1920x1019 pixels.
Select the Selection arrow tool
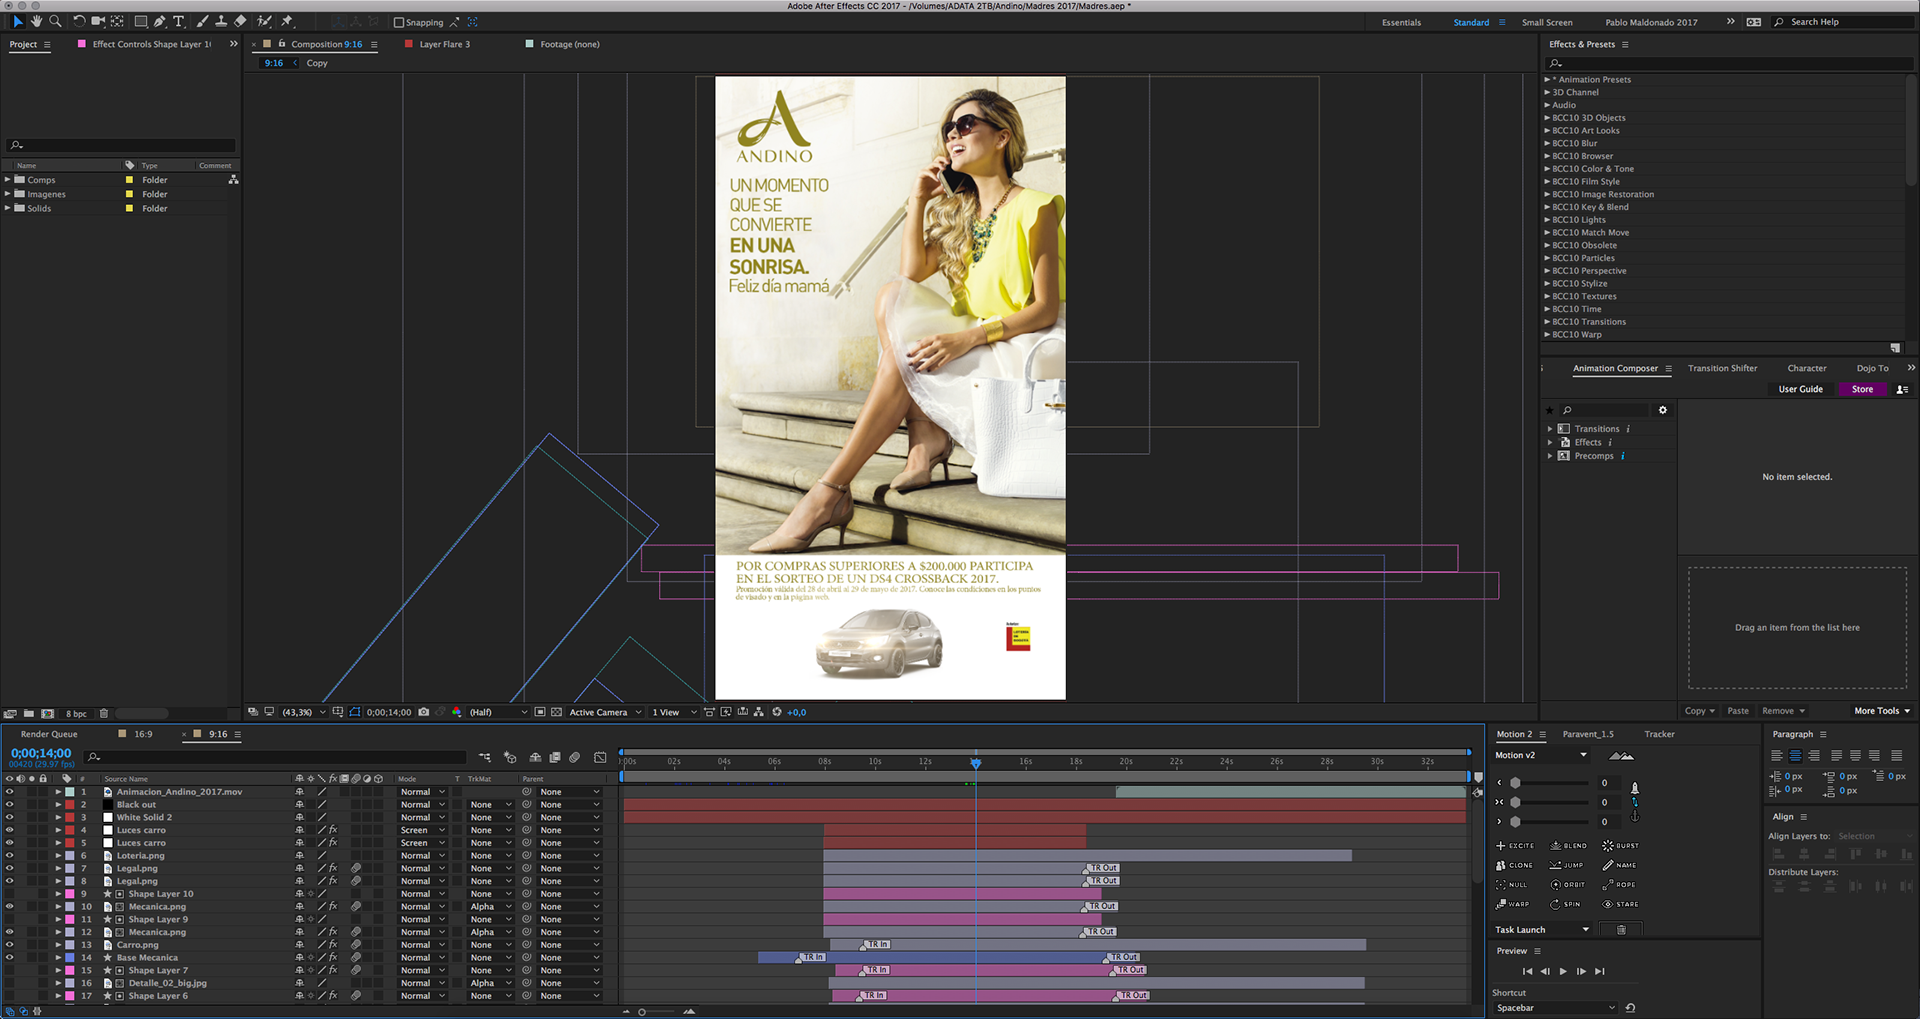(x=18, y=21)
